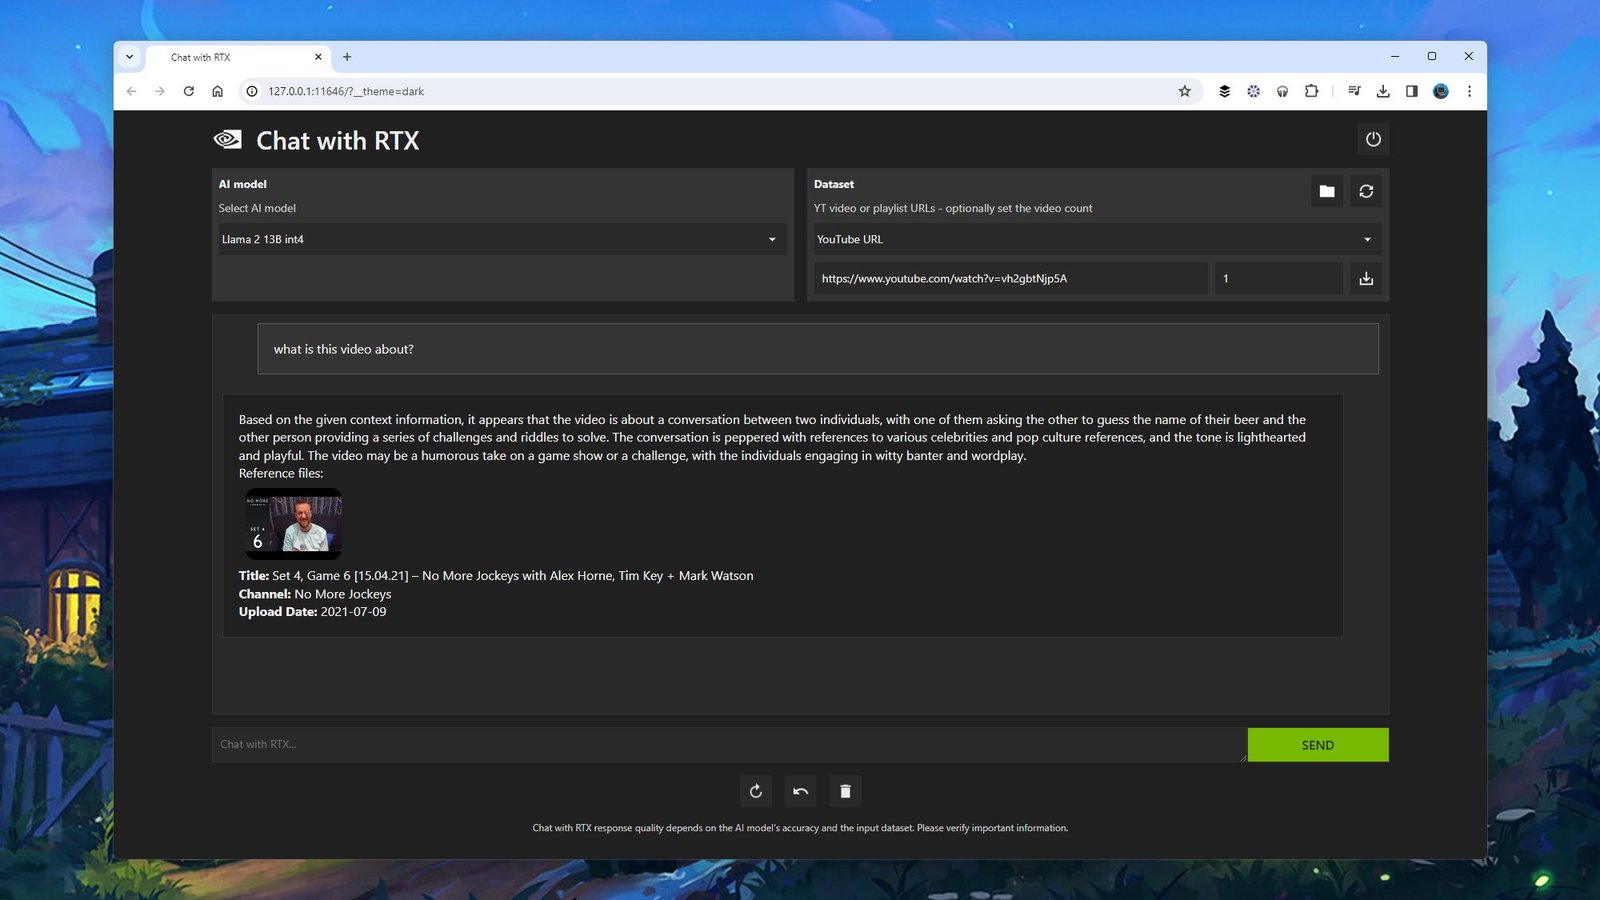Expand the YouTube URL dataset type dropdown
1600x900 pixels.
tap(1098, 239)
